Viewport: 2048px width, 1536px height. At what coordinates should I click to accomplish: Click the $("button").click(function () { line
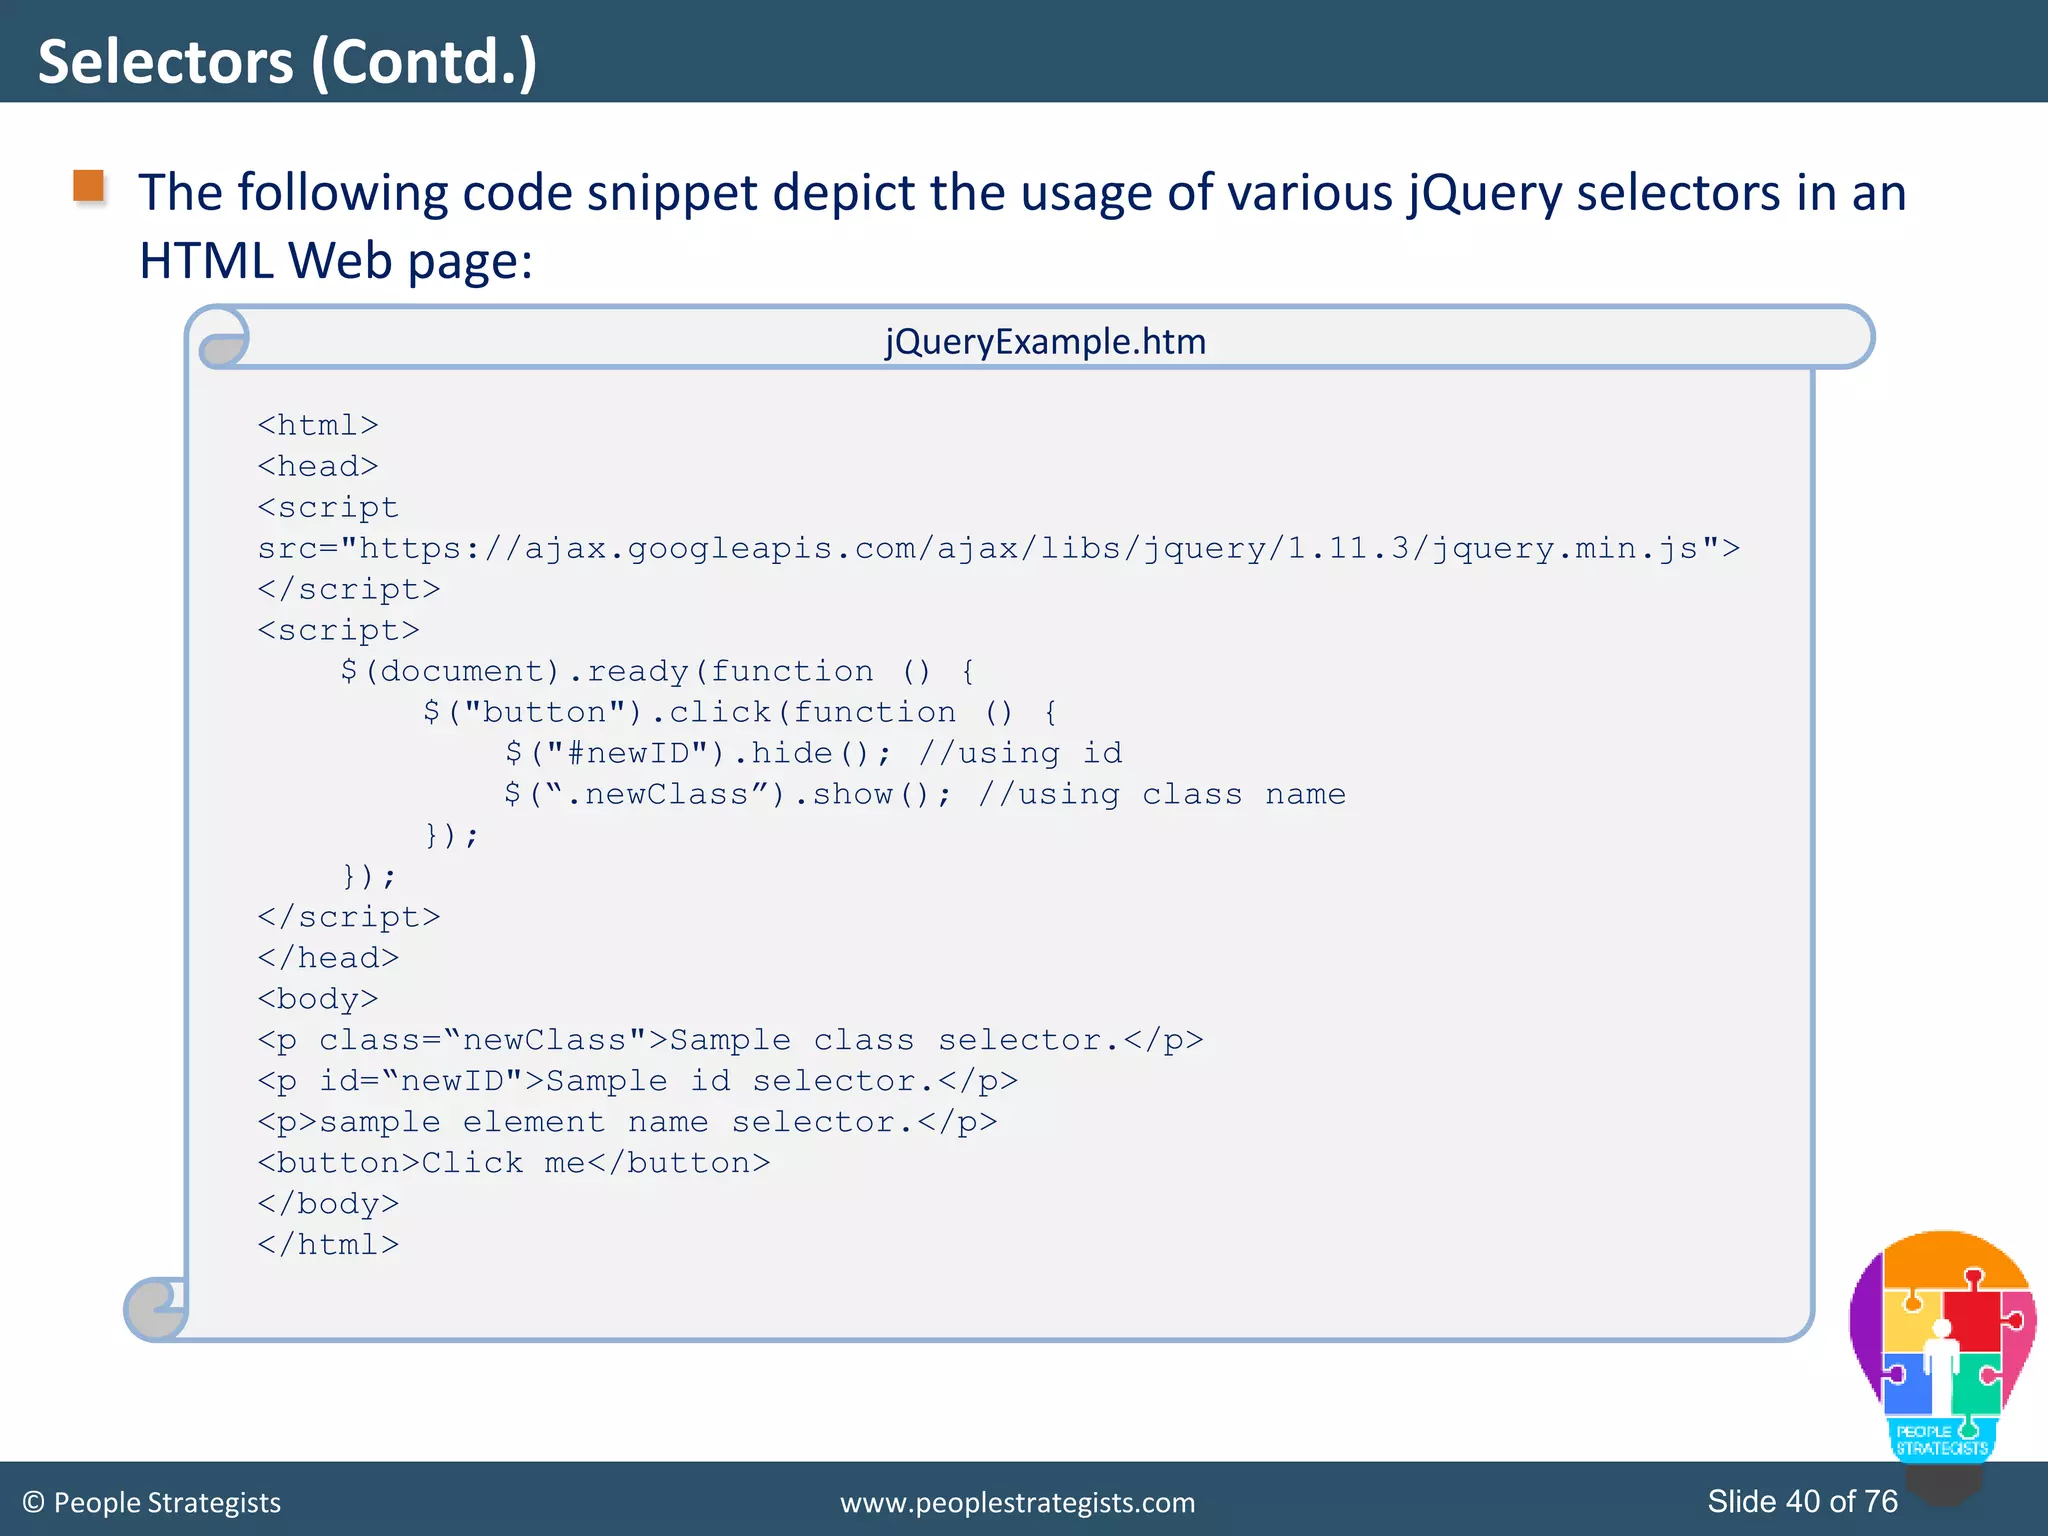pyautogui.click(x=740, y=712)
